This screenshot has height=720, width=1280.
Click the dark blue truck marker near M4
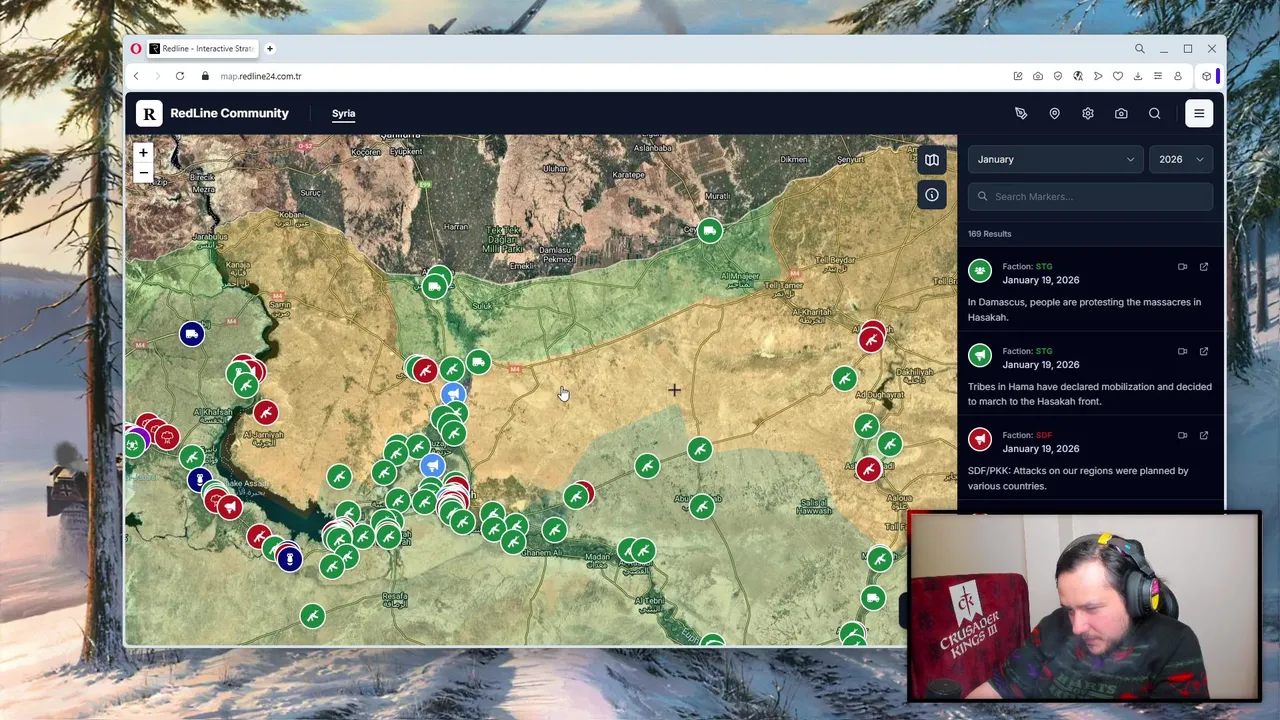click(192, 333)
